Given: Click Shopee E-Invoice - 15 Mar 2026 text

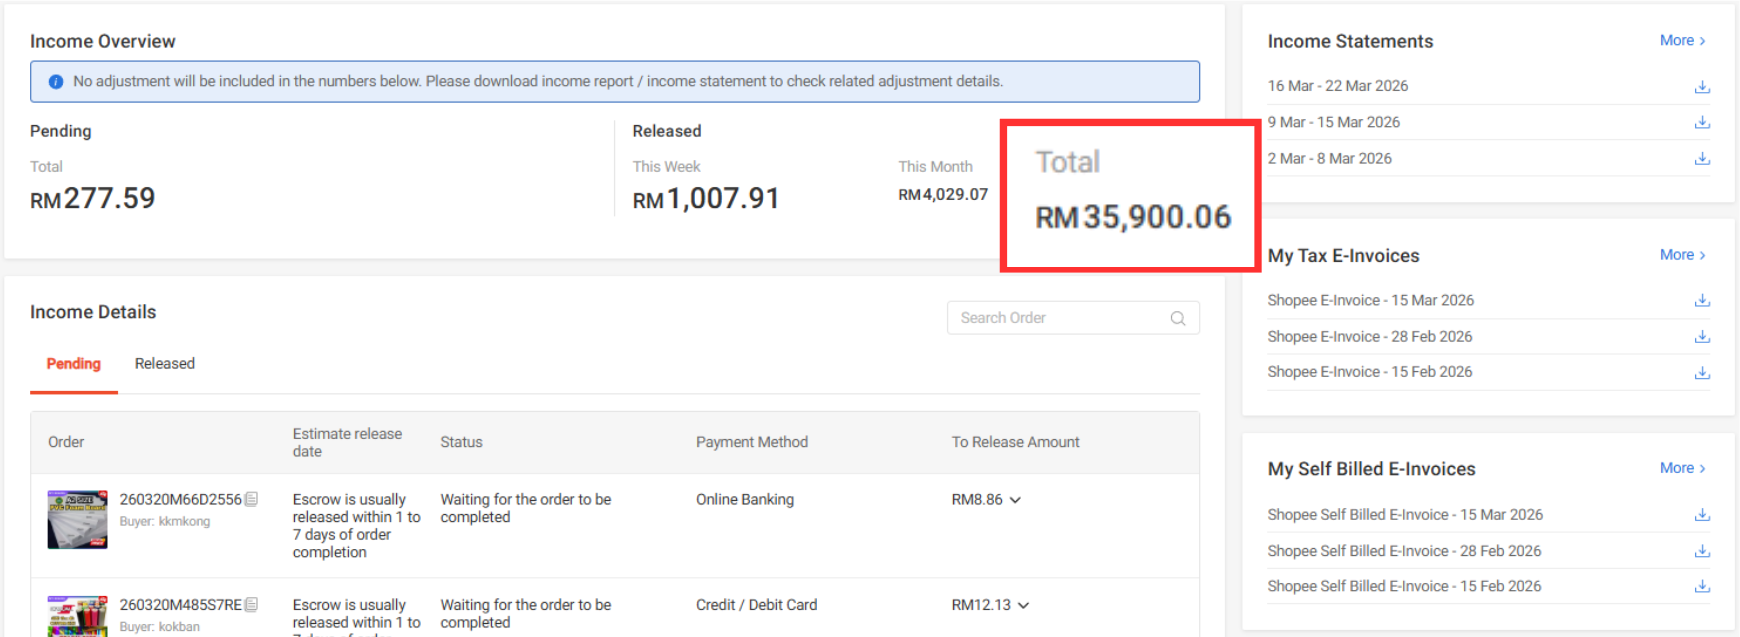Looking at the screenshot, I should [1371, 301].
